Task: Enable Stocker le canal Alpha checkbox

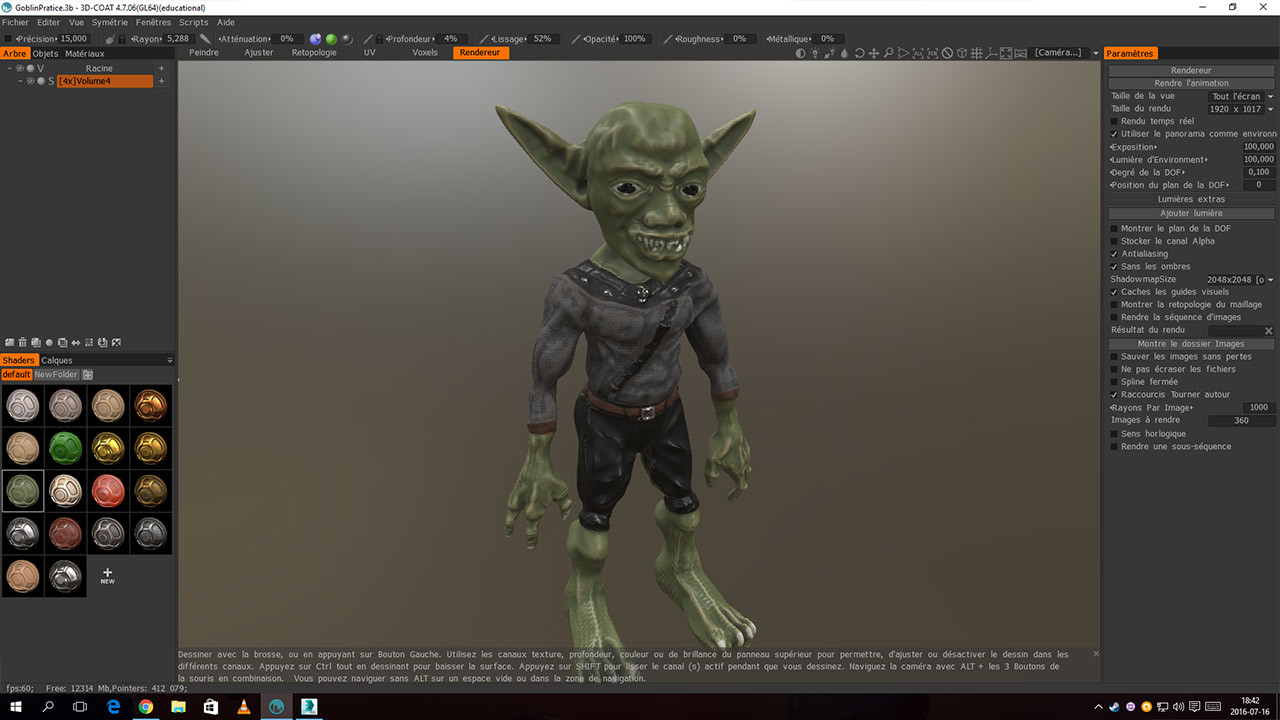Action: tap(1114, 241)
